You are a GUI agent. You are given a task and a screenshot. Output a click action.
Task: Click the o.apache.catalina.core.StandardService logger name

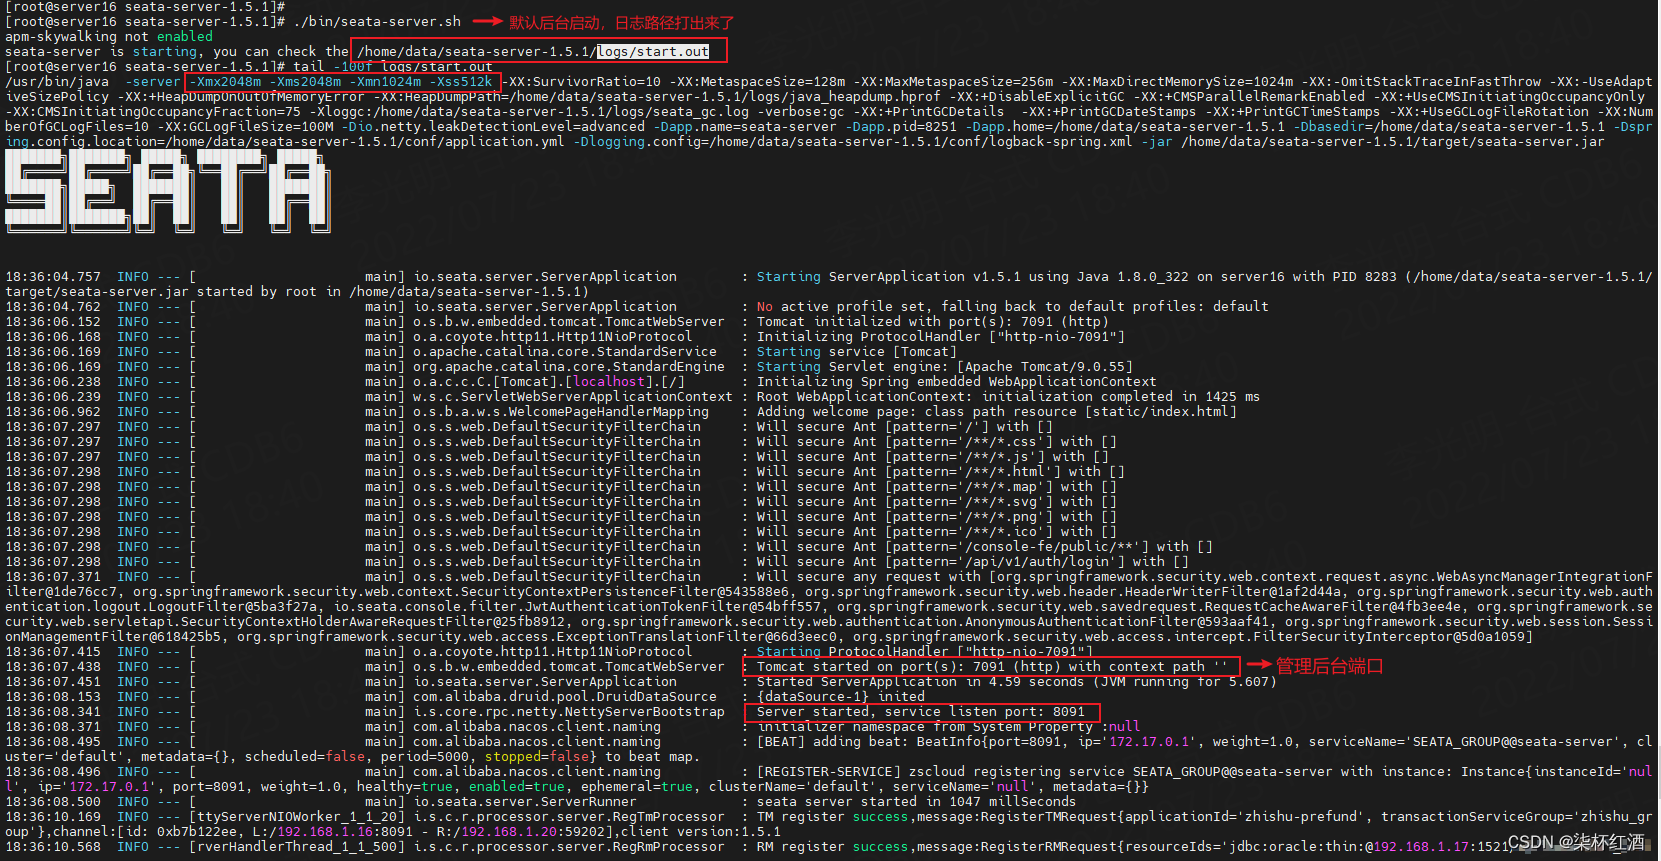[565, 351]
